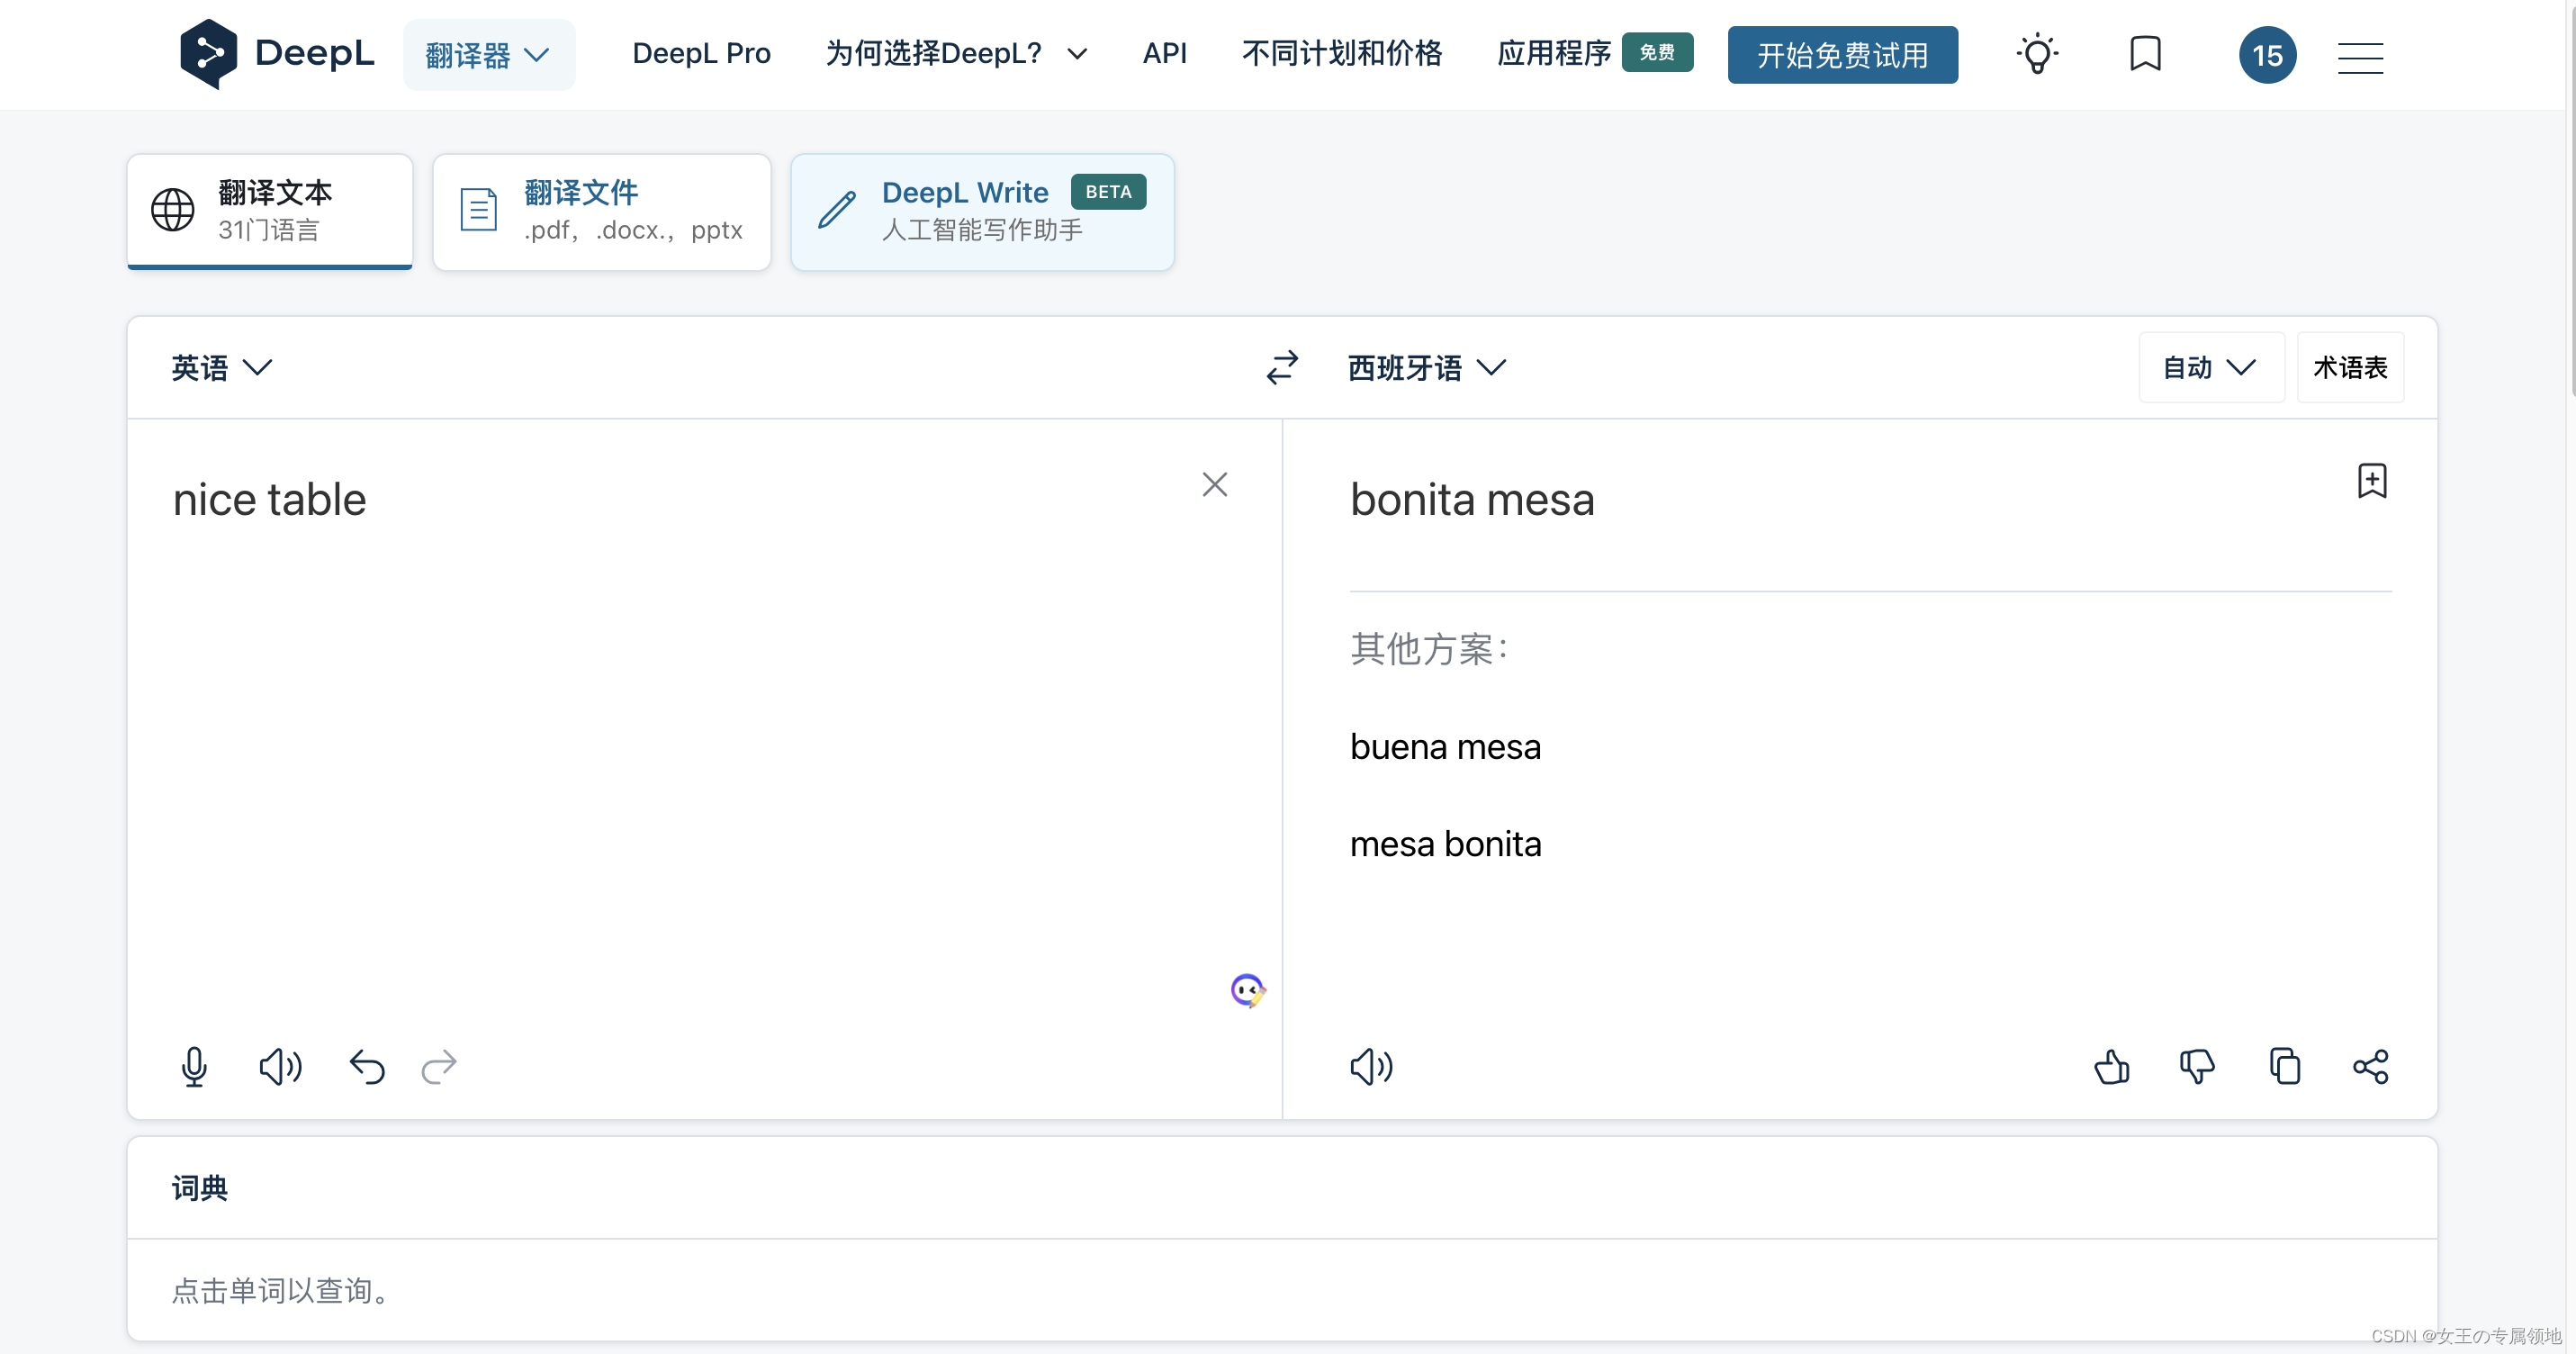Open the 西班牙语 target language dropdown
Screen dimensions: 2576x1354
[x=1426, y=367]
